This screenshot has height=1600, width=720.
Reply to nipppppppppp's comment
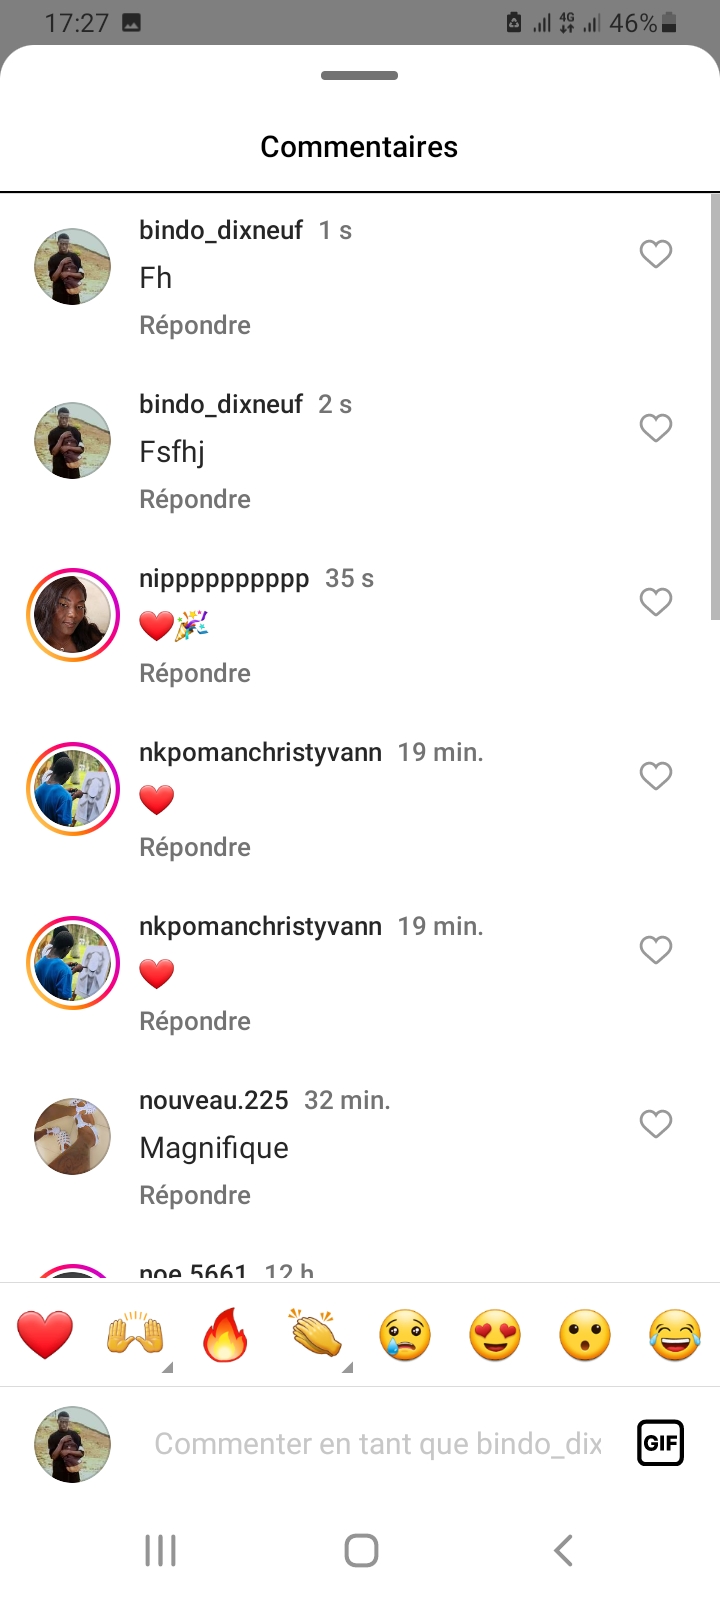tap(195, 673)
